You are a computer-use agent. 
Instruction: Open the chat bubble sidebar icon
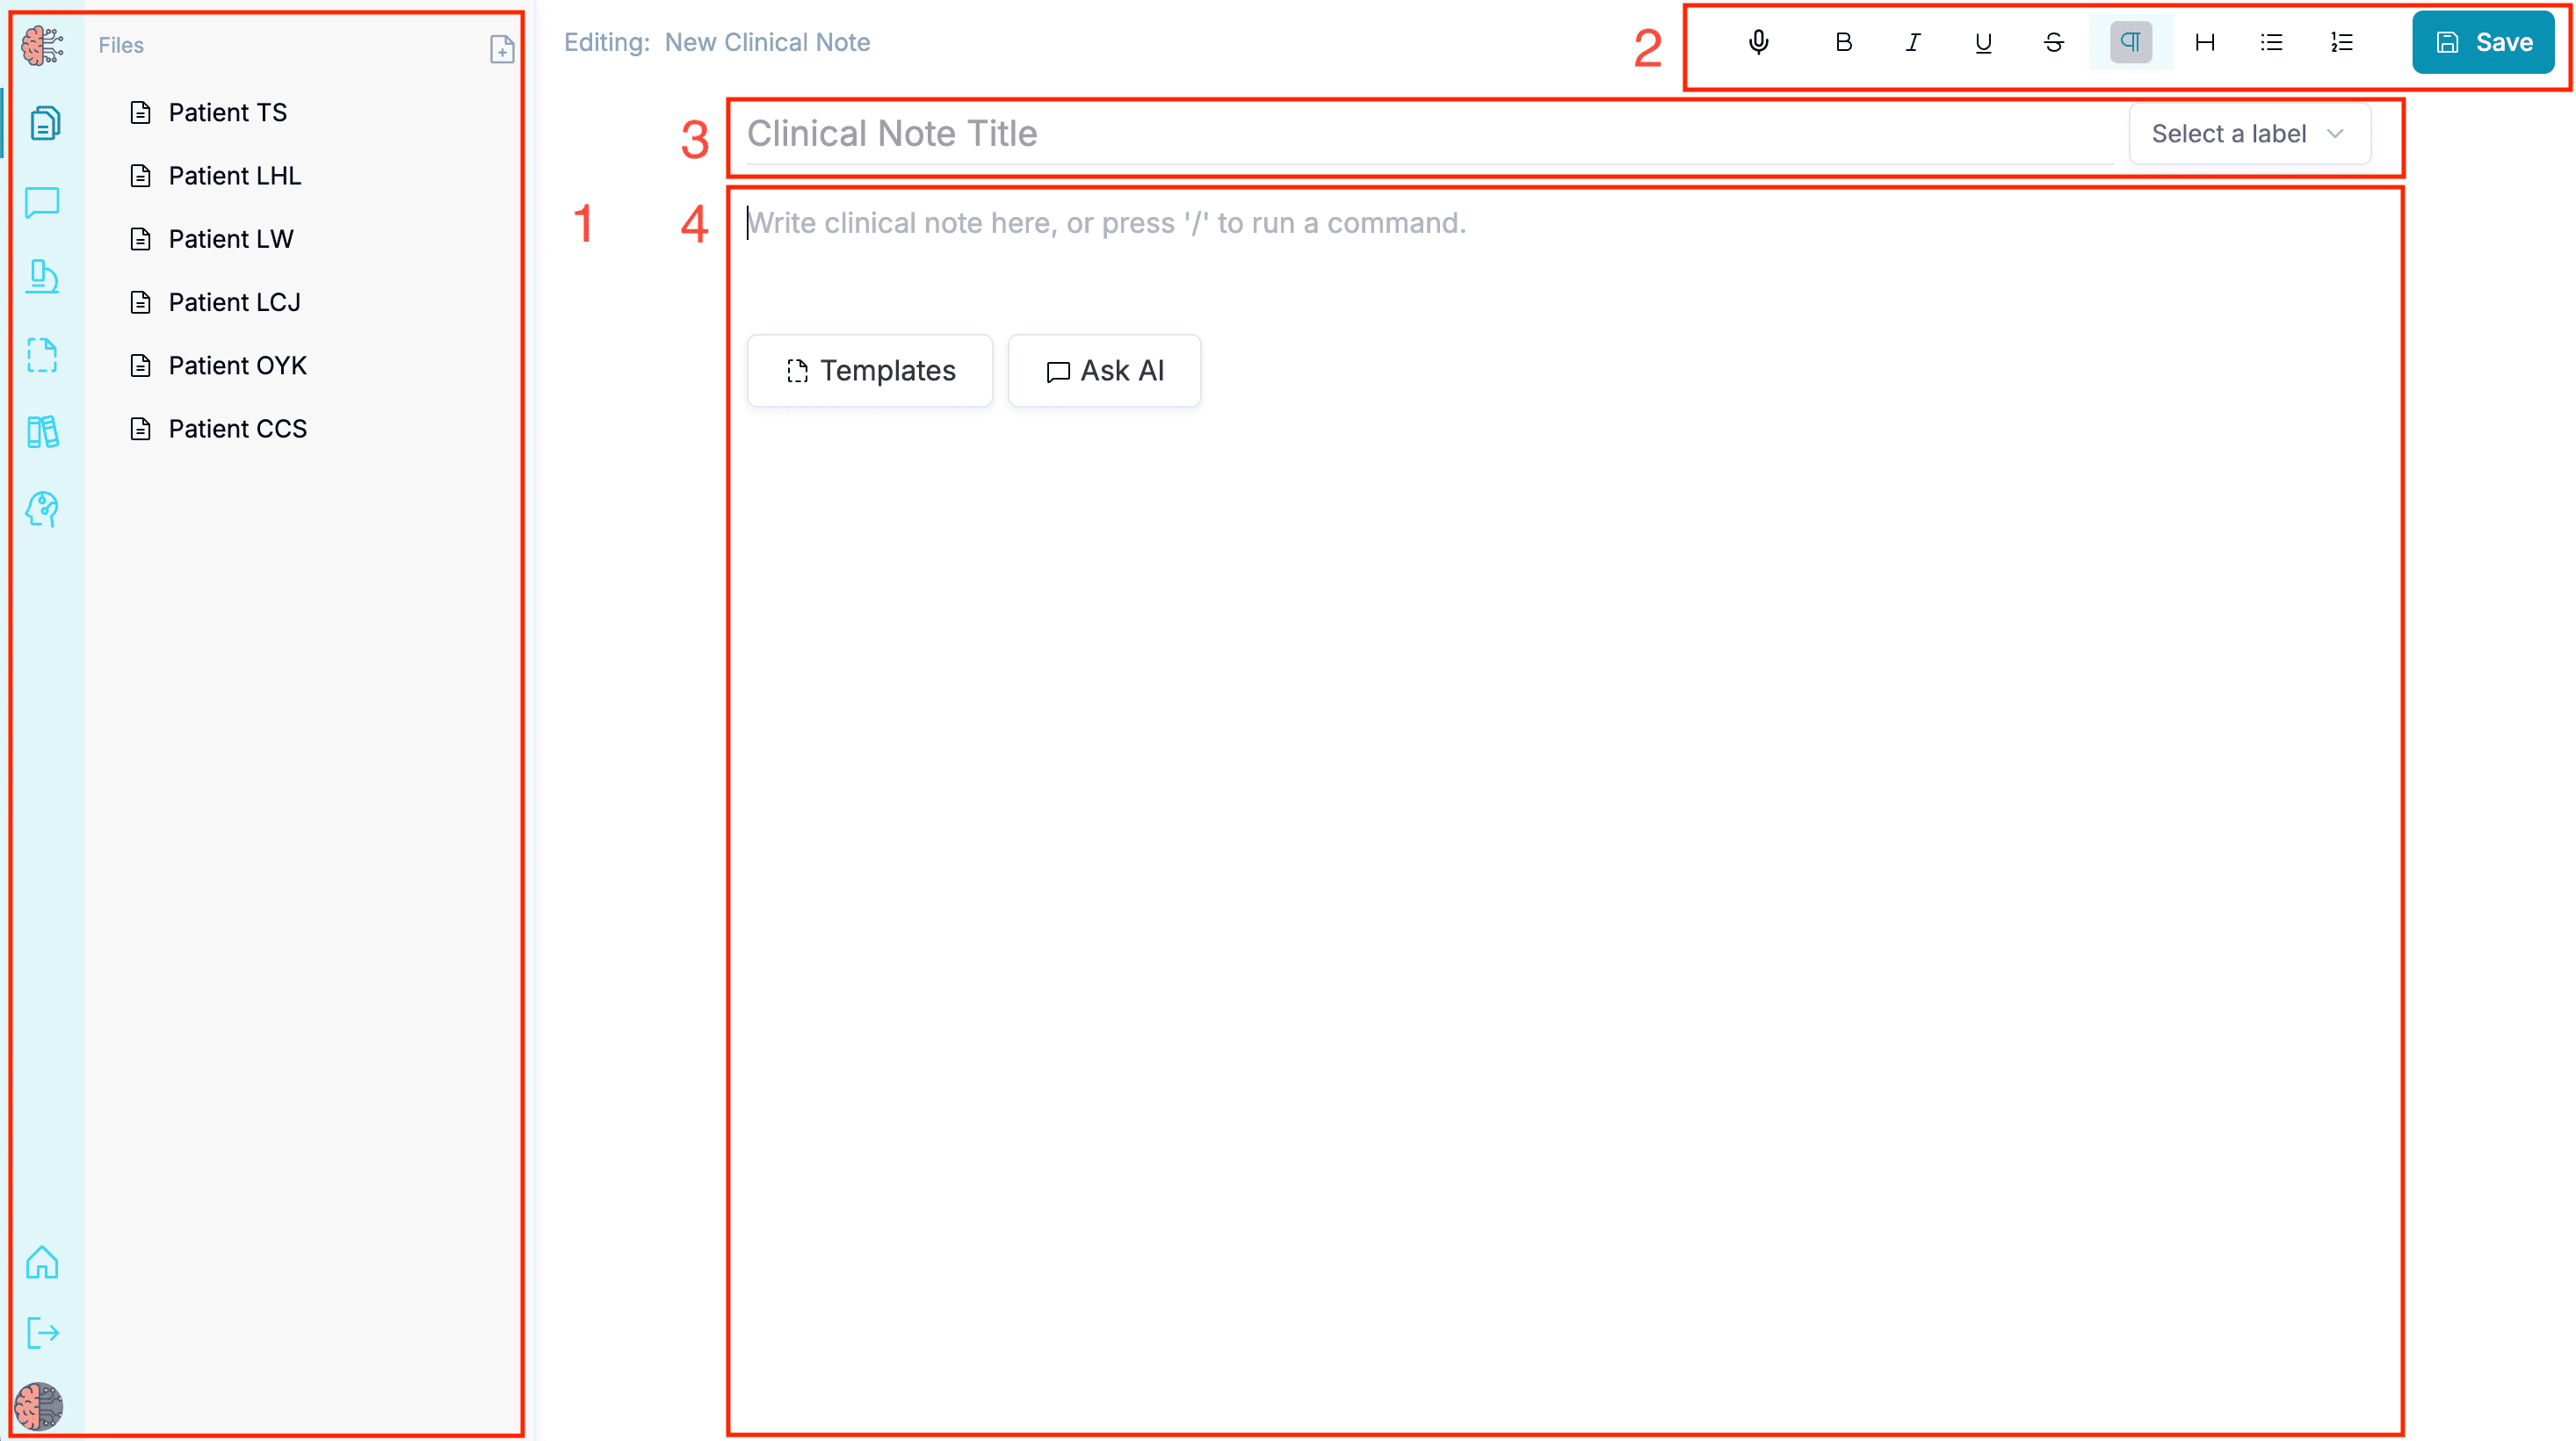(42, 202)
